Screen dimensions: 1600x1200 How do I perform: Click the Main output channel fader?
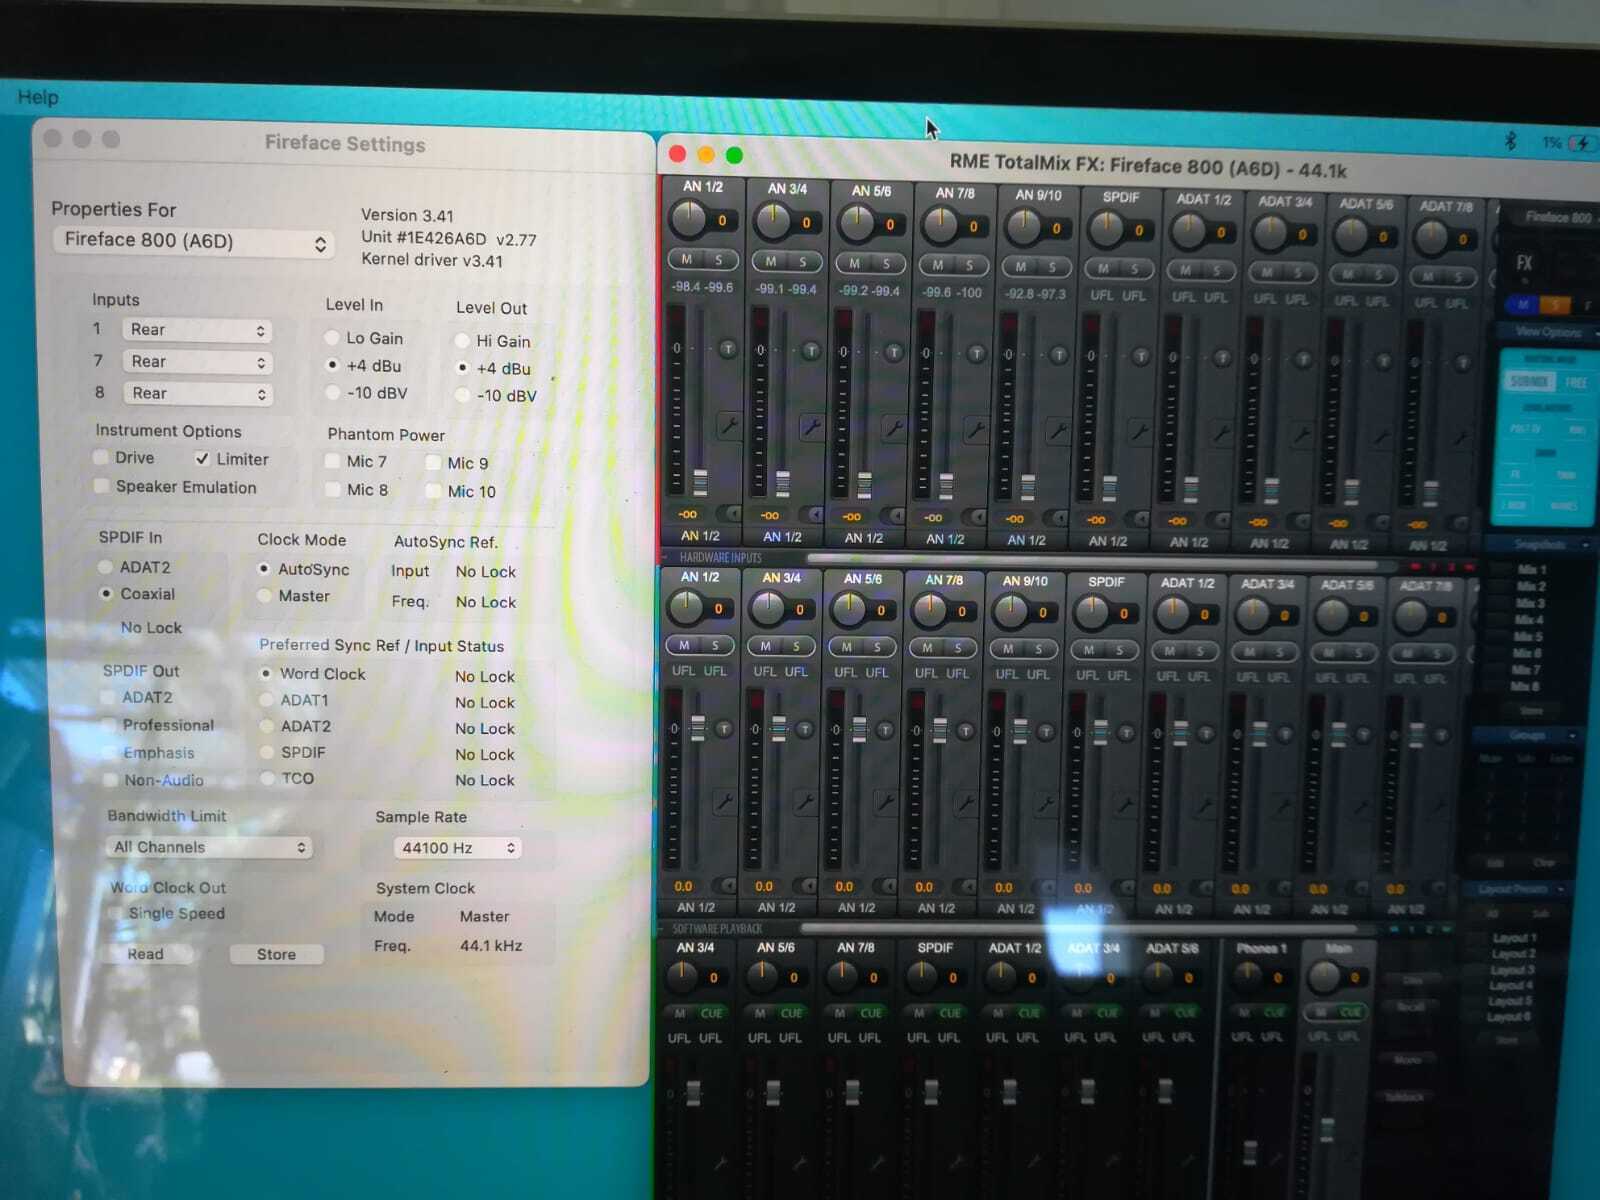[x=1327, y=1129]
